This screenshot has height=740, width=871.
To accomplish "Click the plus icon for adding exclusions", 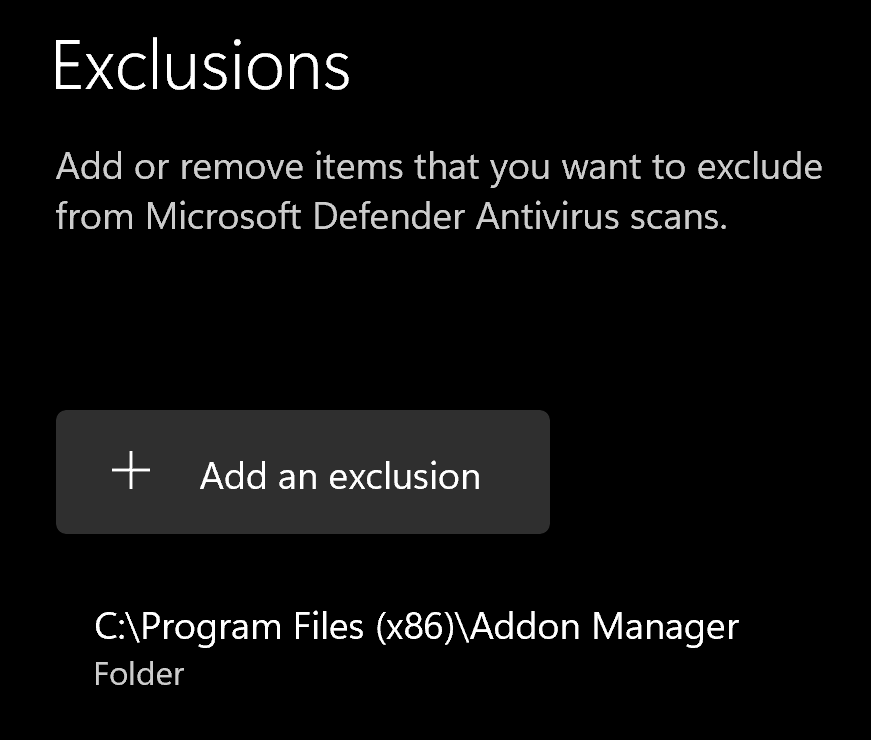I will point(131,471).
